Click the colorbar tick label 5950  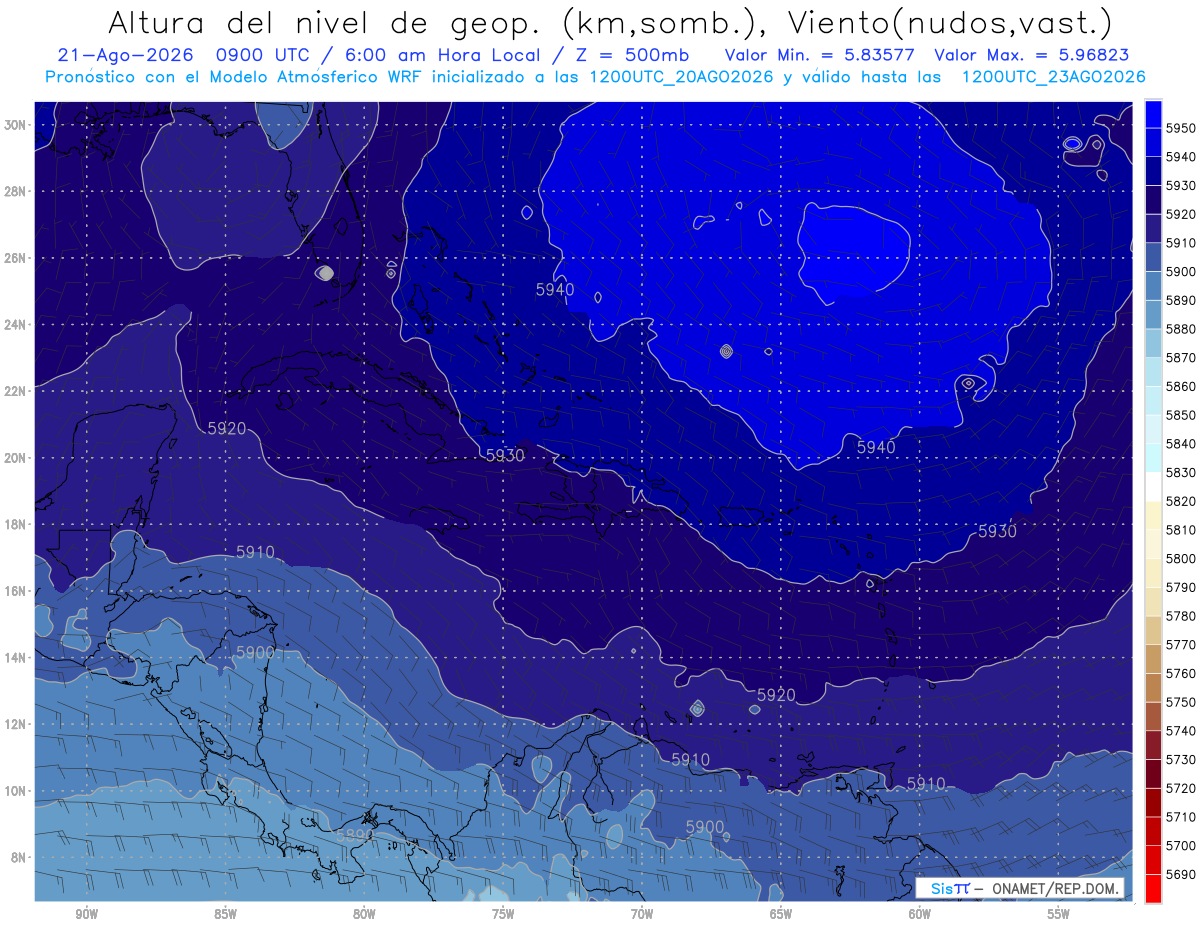[1180, 128]
